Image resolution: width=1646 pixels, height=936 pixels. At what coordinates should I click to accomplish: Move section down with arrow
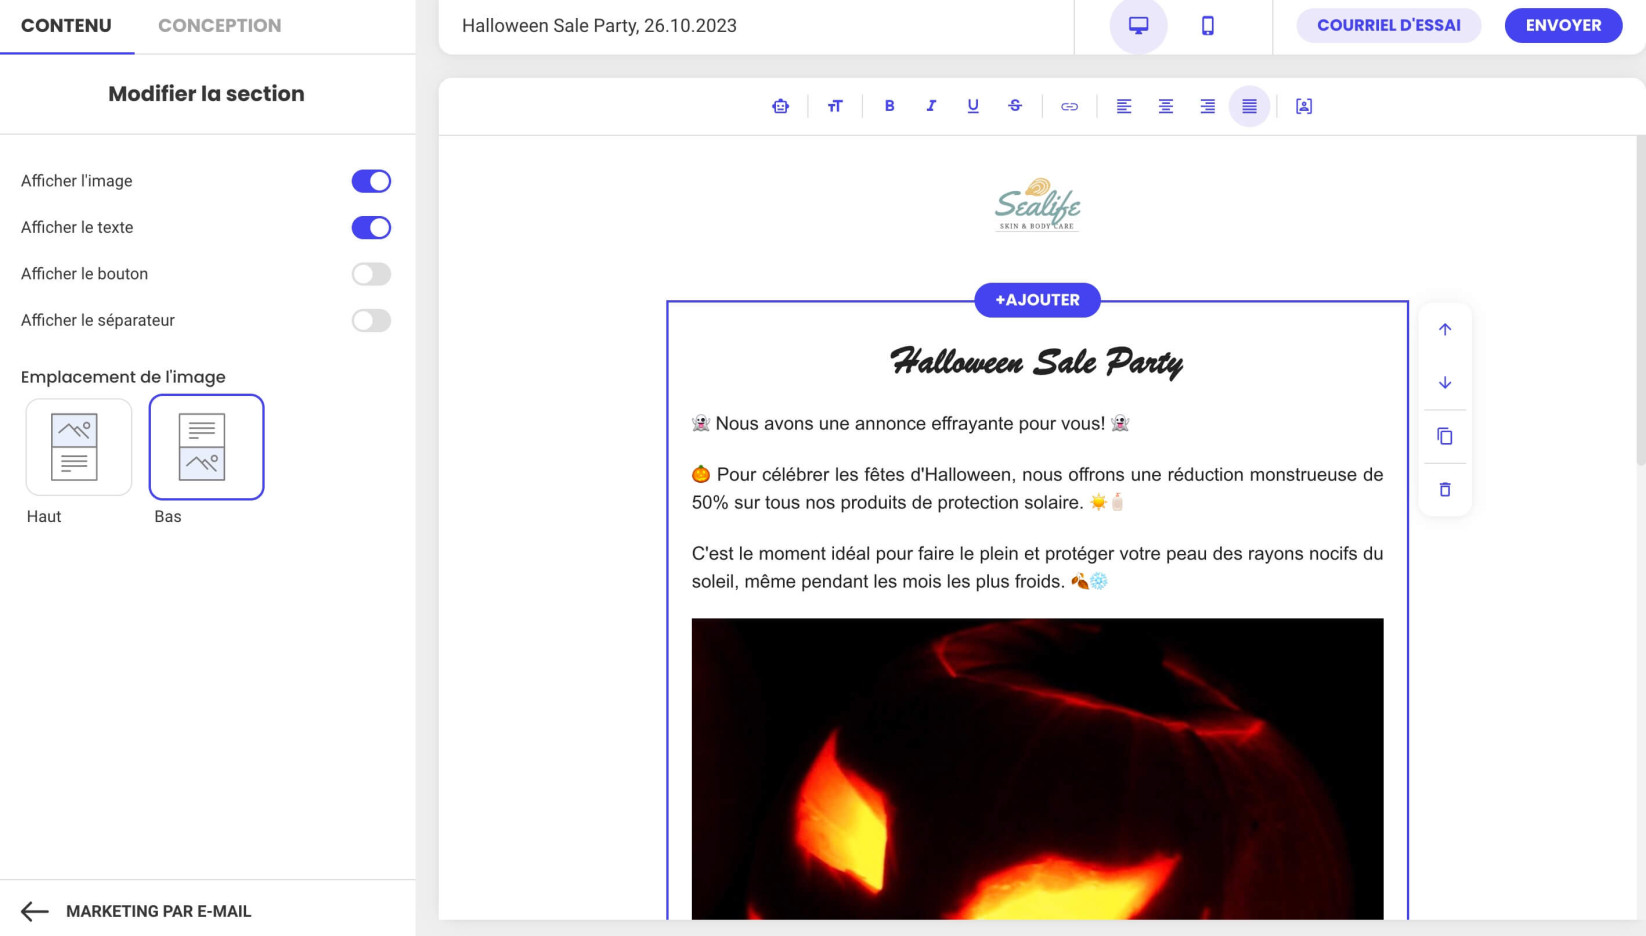point(1445,383)
